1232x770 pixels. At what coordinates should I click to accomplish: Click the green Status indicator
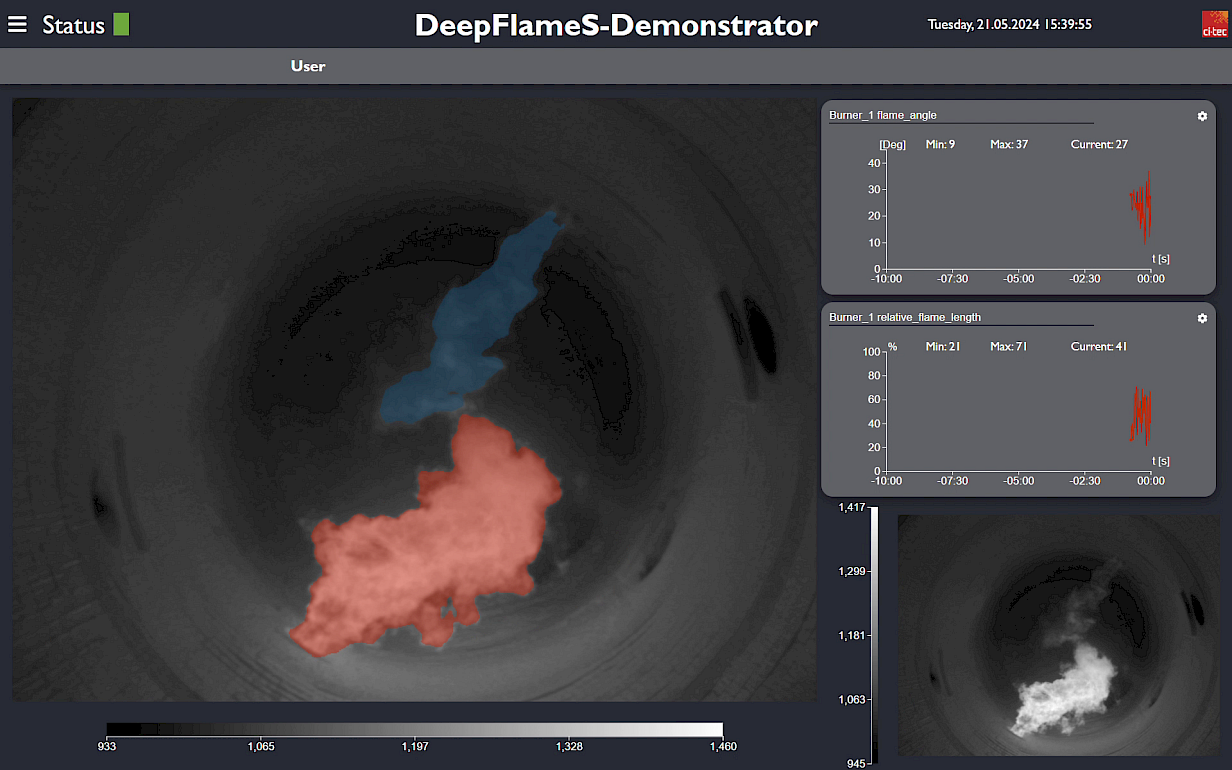121,24
